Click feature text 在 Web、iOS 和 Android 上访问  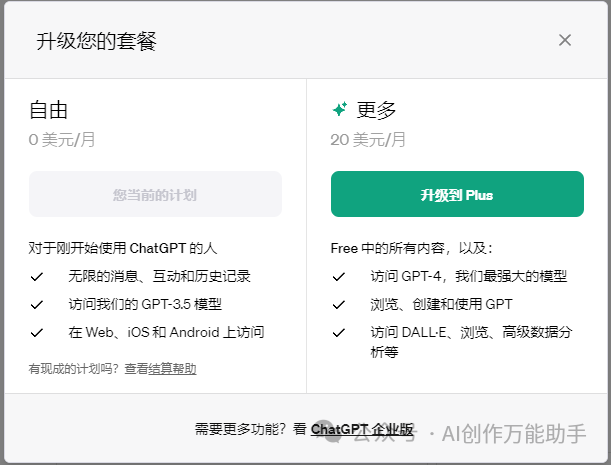pyautogui.click(x=166, y=332)
